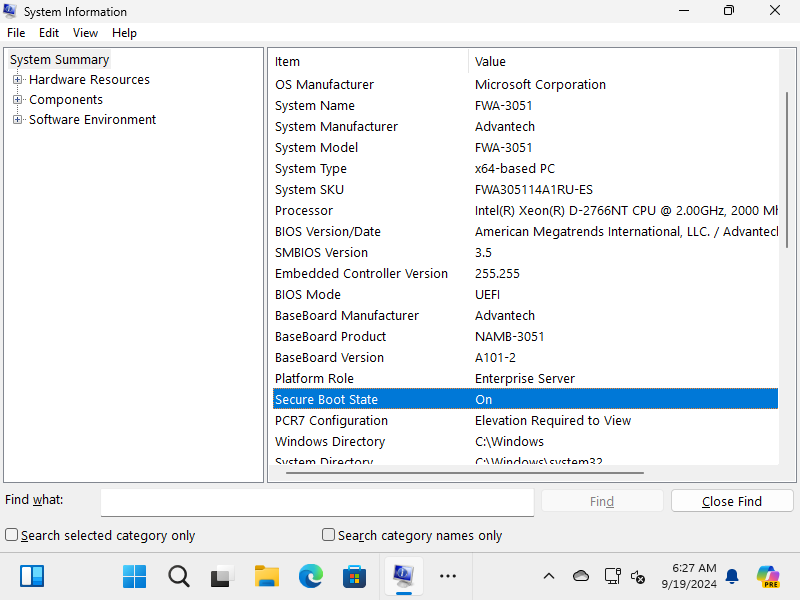Image resolution: width=800 pixels, height=600 pixels.
Task: Click the FWA305114A1RU-ES value
Action: coord(534,189)
